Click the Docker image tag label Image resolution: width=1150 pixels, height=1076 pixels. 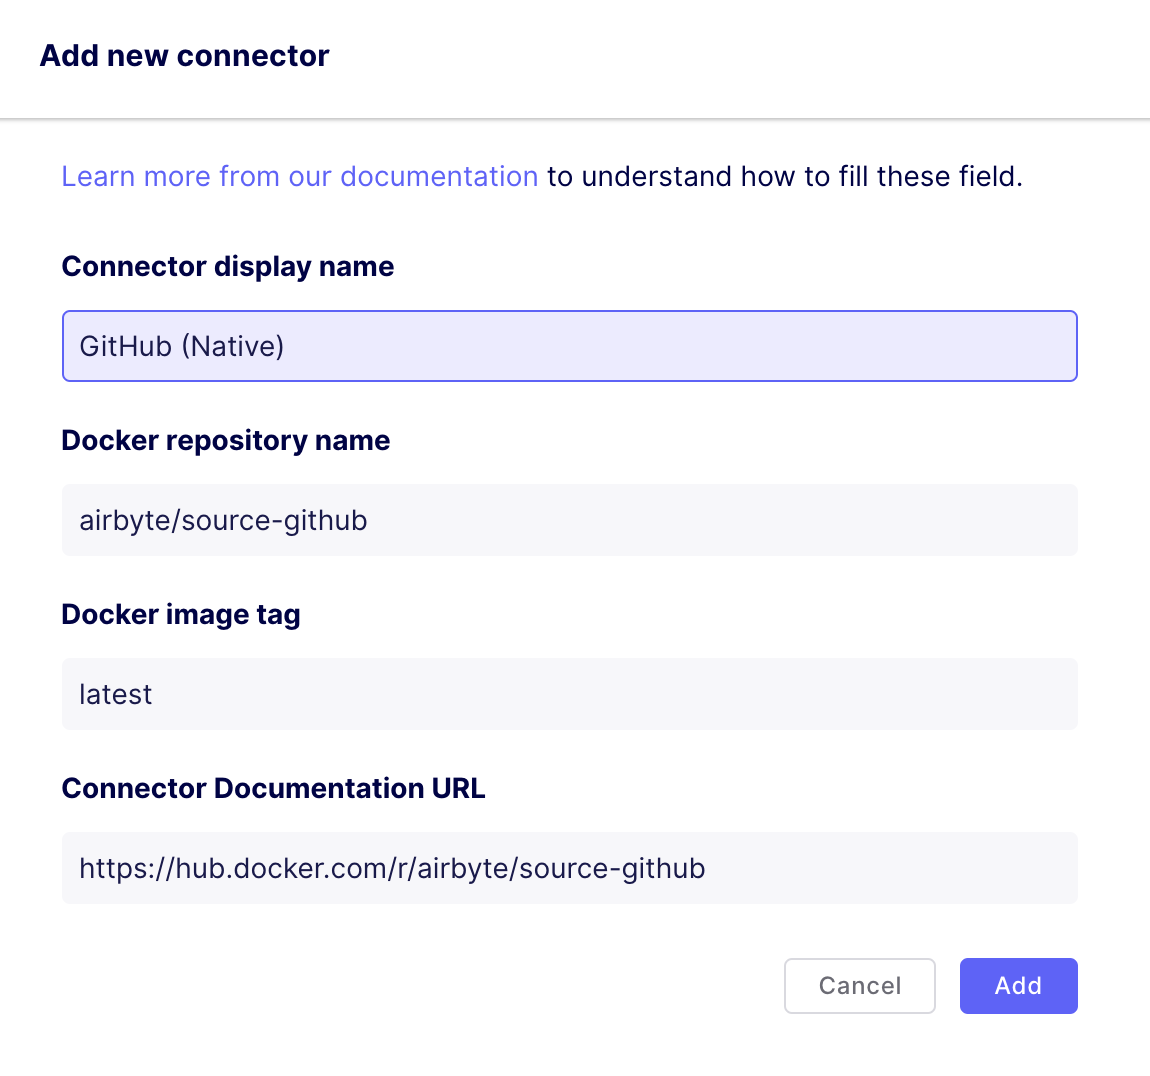point(181,614)
